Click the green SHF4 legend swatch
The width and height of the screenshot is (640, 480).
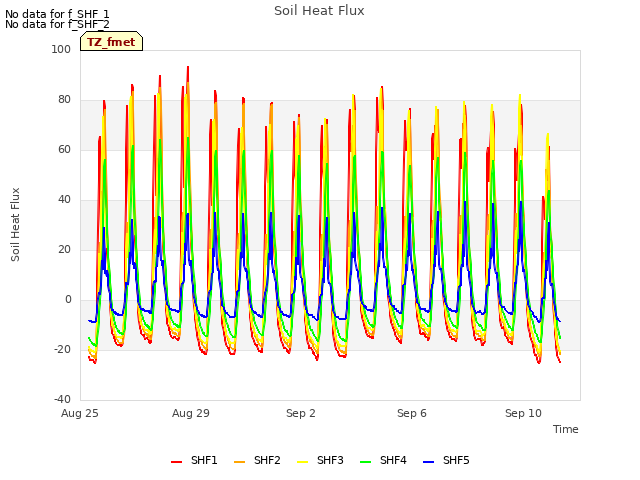coord(366,462)
